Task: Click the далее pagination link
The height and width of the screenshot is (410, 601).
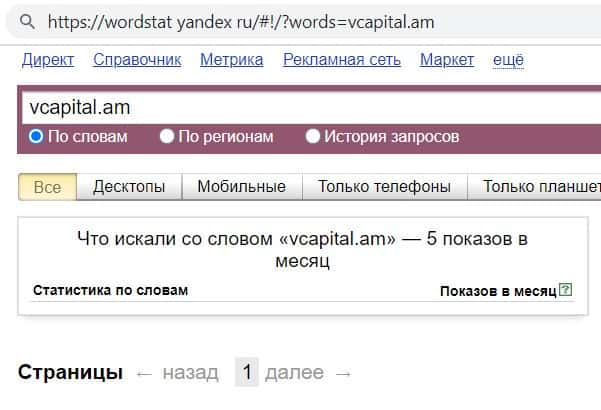Action: point(294,372)
